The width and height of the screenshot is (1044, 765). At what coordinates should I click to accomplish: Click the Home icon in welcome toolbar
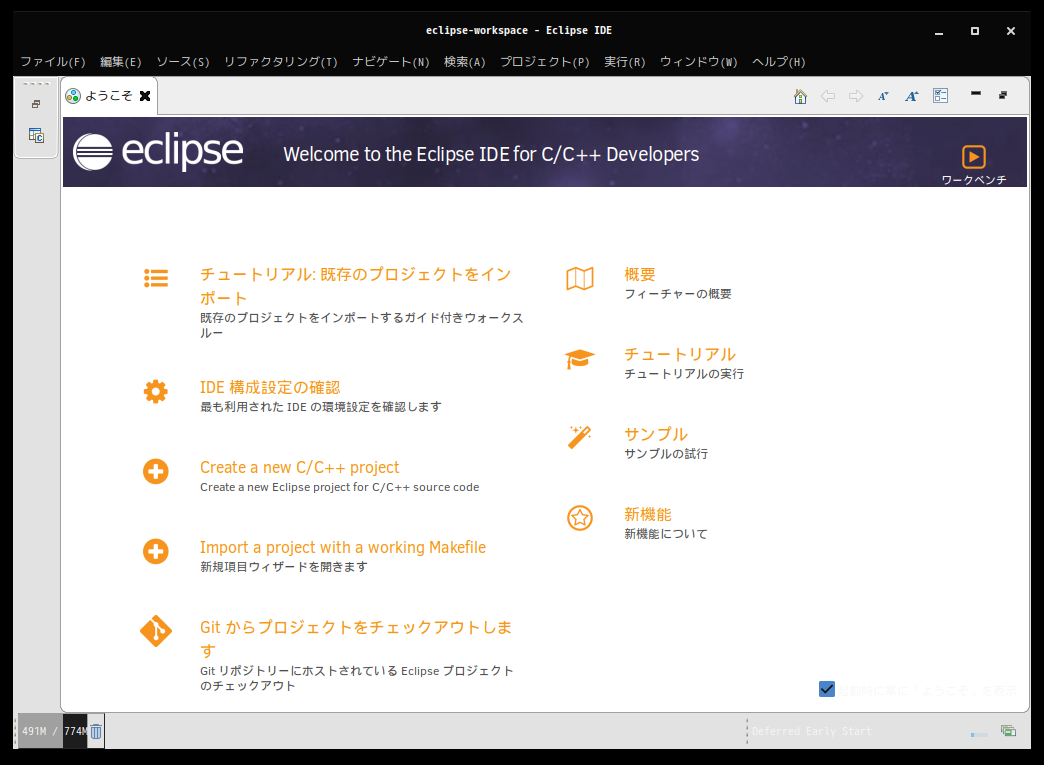[x=800, y=97]
